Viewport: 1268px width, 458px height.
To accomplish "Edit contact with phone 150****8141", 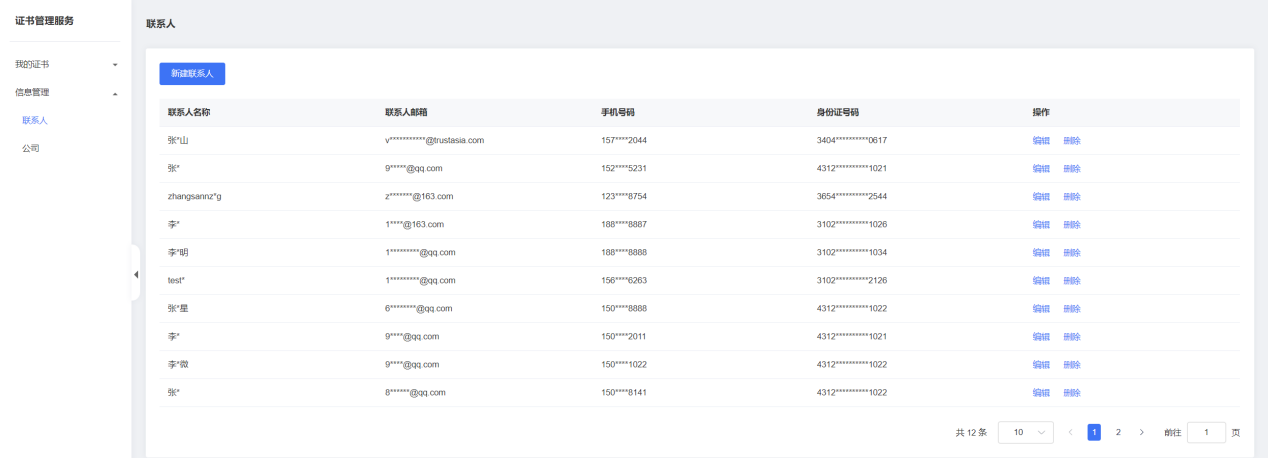I will click(1041, 392).
